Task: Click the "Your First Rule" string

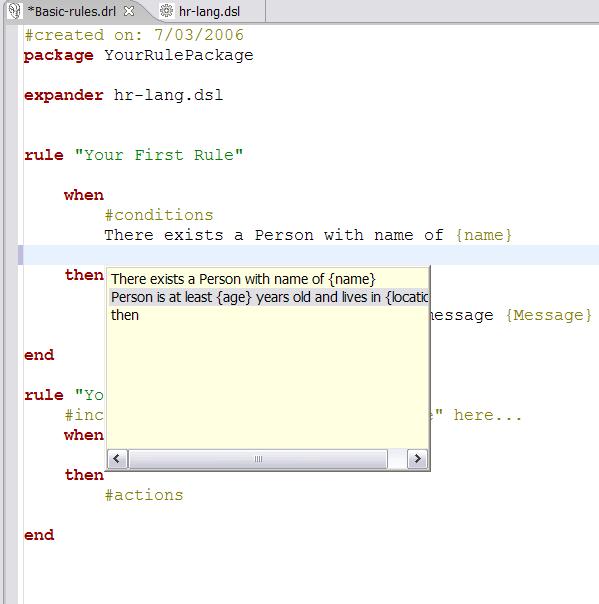Action: point(159,155)
